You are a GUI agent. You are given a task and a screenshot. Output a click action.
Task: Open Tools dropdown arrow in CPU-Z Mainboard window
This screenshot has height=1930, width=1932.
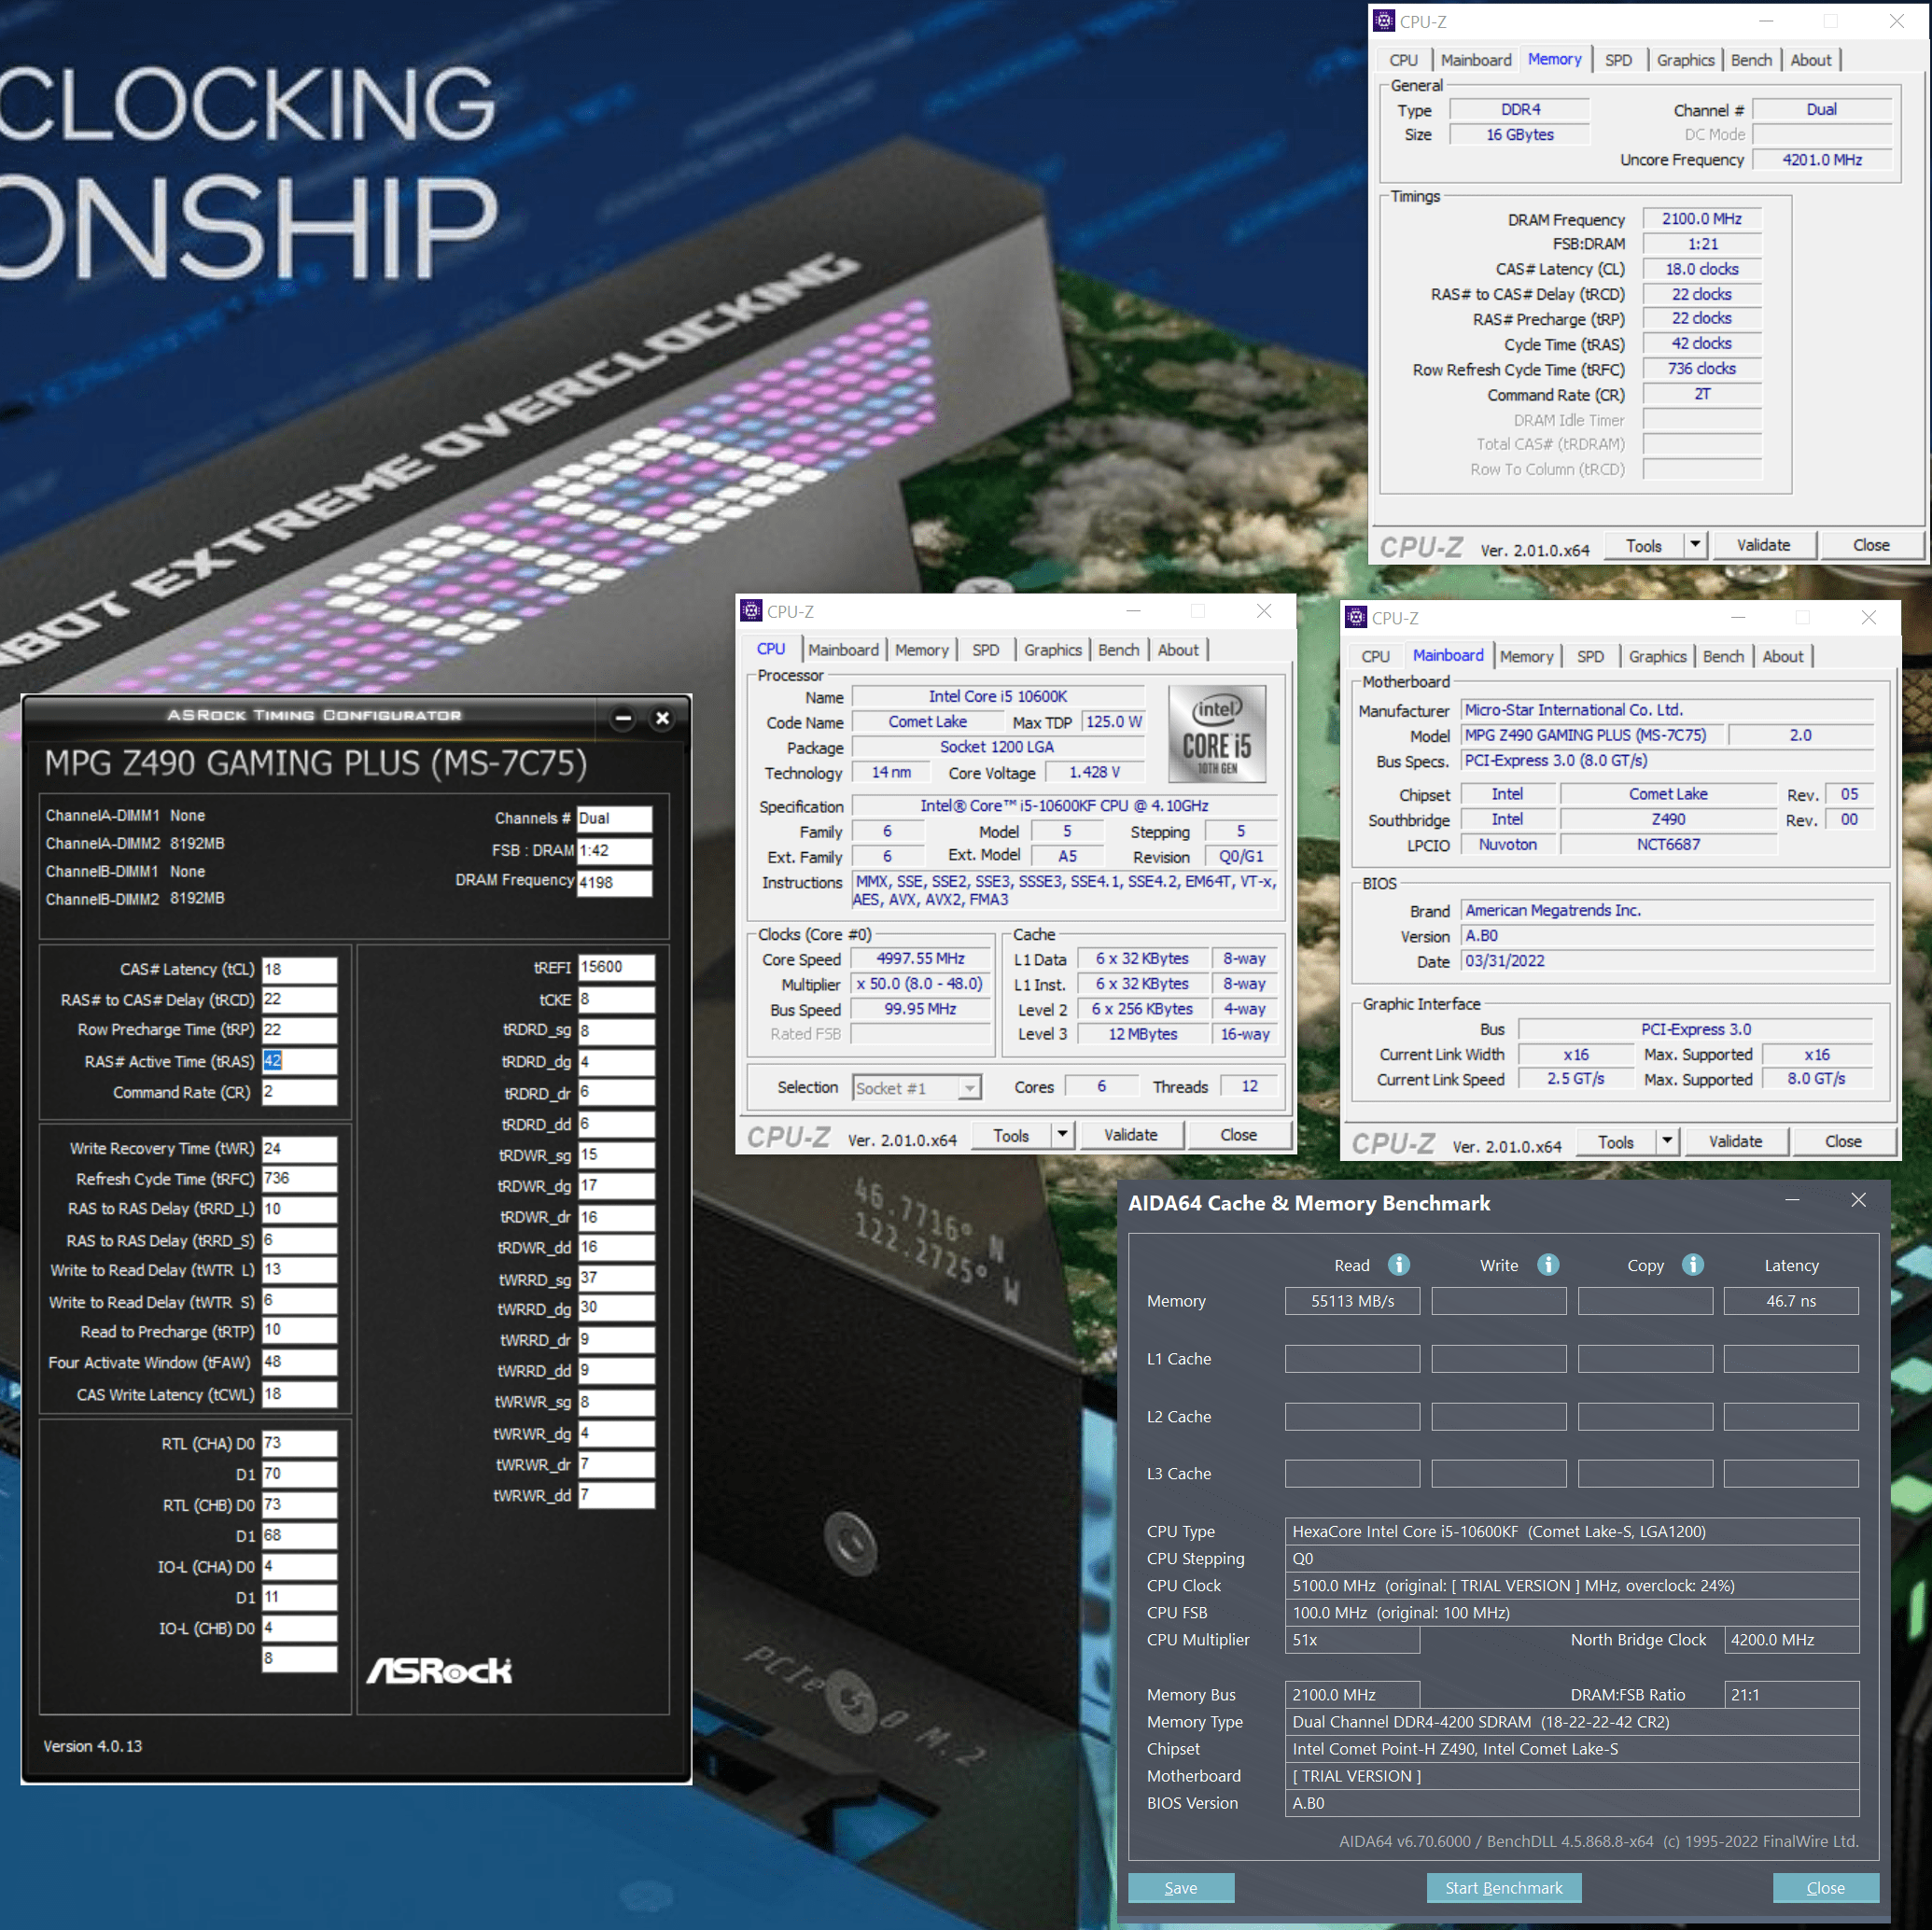tap(1667, 1141)
